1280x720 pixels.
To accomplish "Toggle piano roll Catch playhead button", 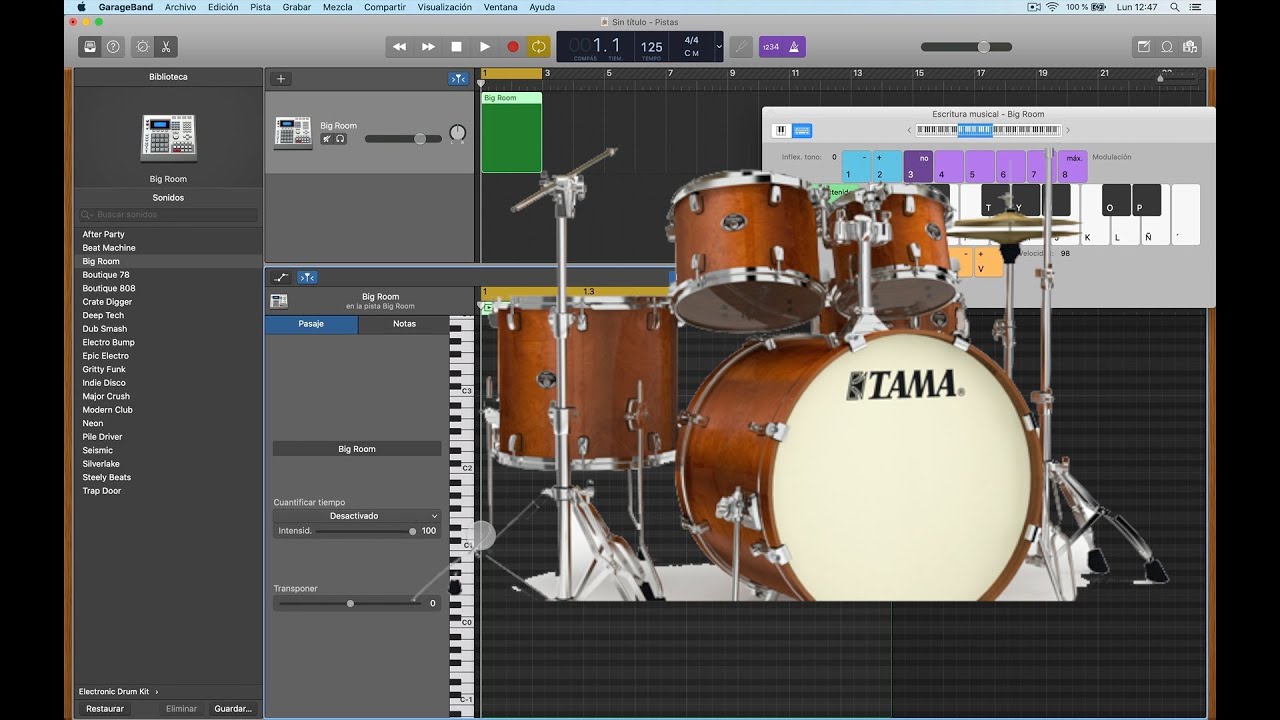I will [x=307, y=277].
